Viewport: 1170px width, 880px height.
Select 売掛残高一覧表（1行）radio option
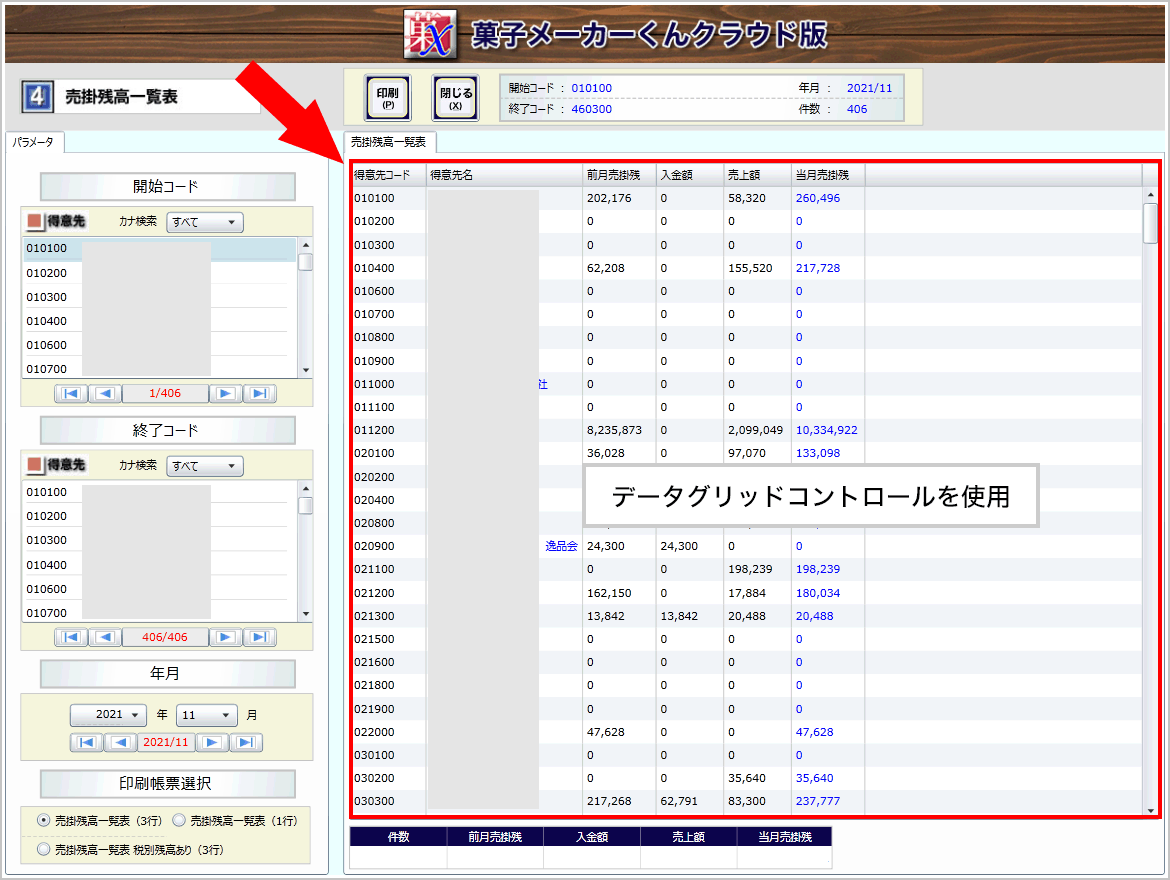click(x=179, y=820)
